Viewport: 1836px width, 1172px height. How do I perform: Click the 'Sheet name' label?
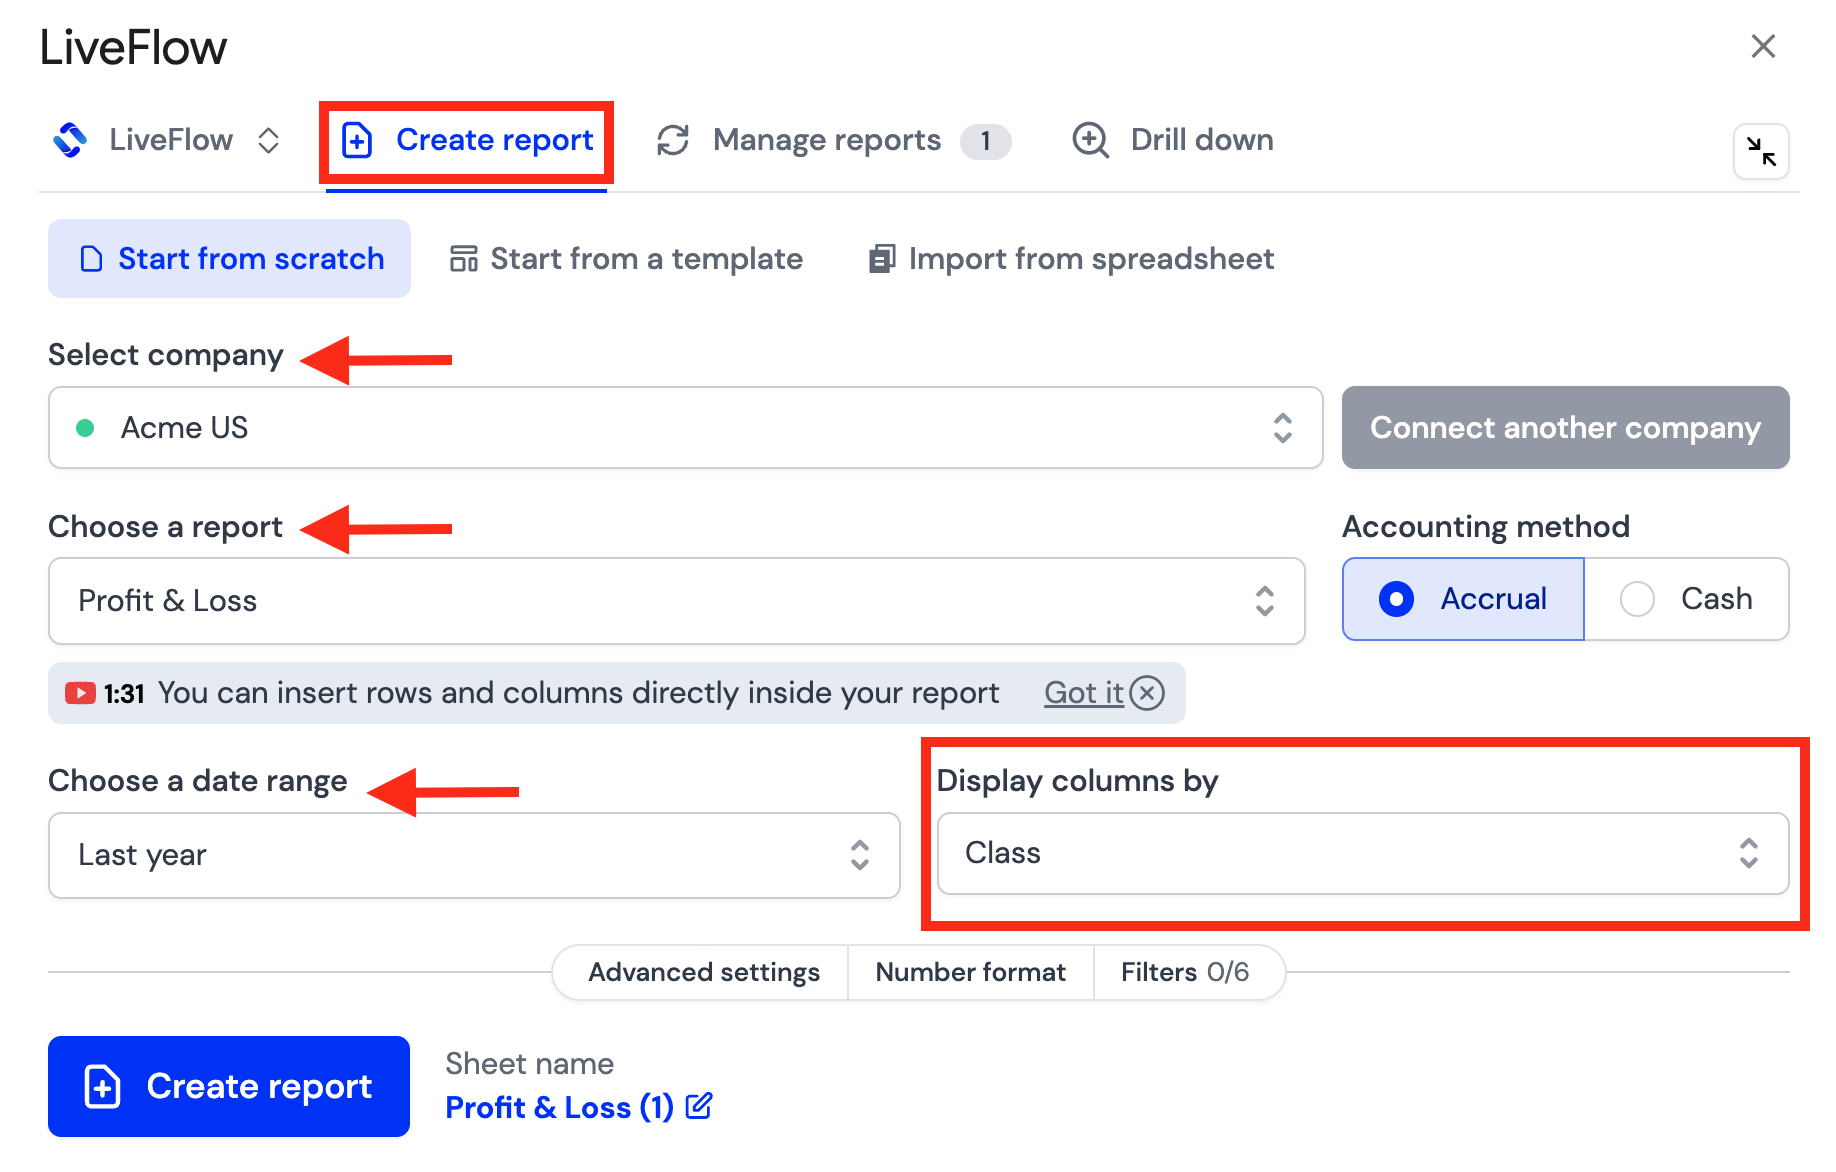pyautogui.click(x=530, y=1064)
